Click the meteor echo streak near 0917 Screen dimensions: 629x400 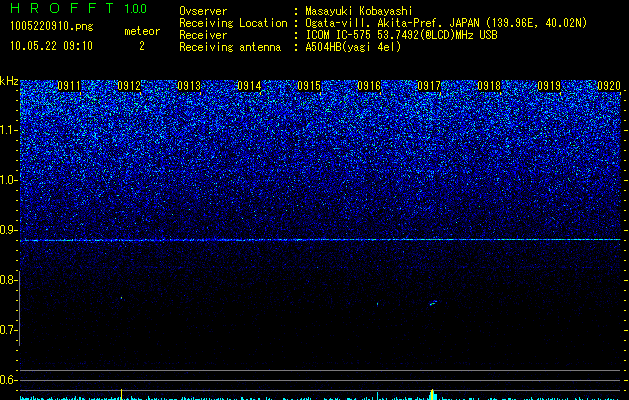pyautogui.click(x=433, y=303)
